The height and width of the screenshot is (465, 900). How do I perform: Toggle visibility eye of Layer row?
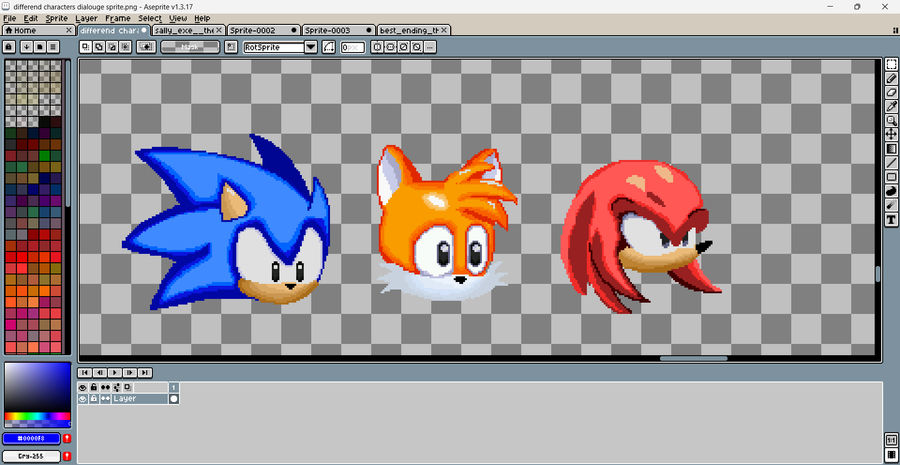[x=82, y=398]
